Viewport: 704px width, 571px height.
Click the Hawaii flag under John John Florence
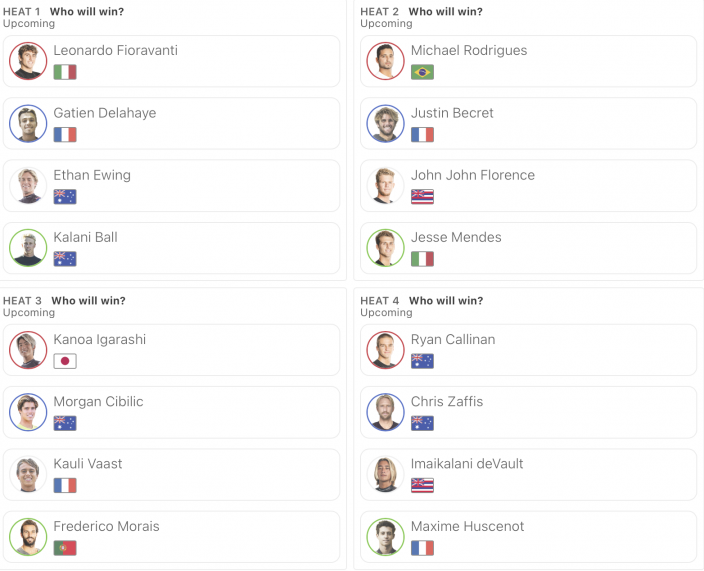click(x=422, y=197)
